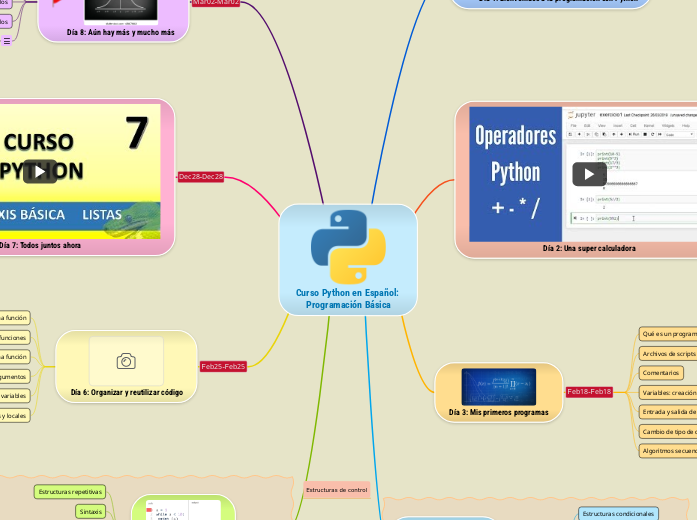Select the Feb18-Feb18 date tag
The height and width of the screenshot is (520, 697).
[x=589, y=391]
